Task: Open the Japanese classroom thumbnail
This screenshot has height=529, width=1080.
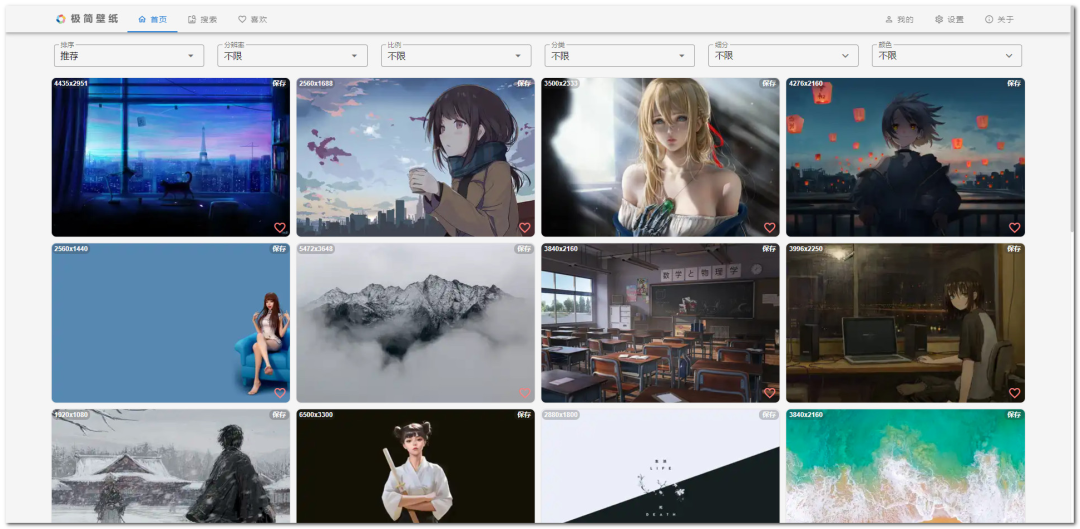Action: [661, 322]
